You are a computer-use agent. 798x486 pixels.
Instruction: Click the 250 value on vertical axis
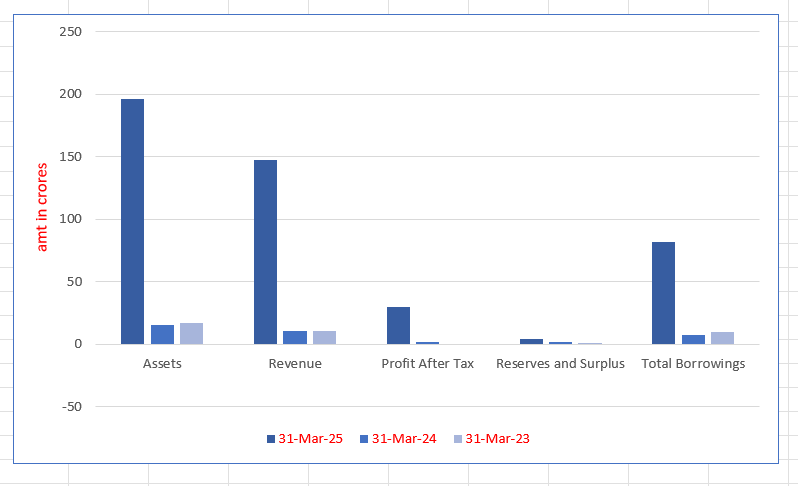point(69,32)
